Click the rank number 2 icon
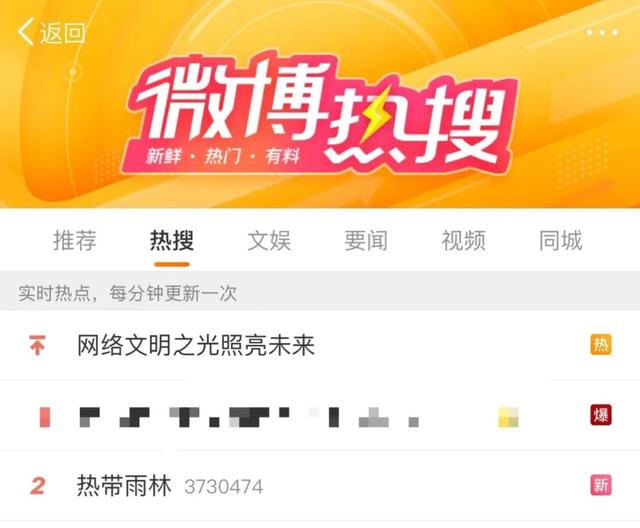The height and width of the screenshot is (528, 640). click(38, 486)
